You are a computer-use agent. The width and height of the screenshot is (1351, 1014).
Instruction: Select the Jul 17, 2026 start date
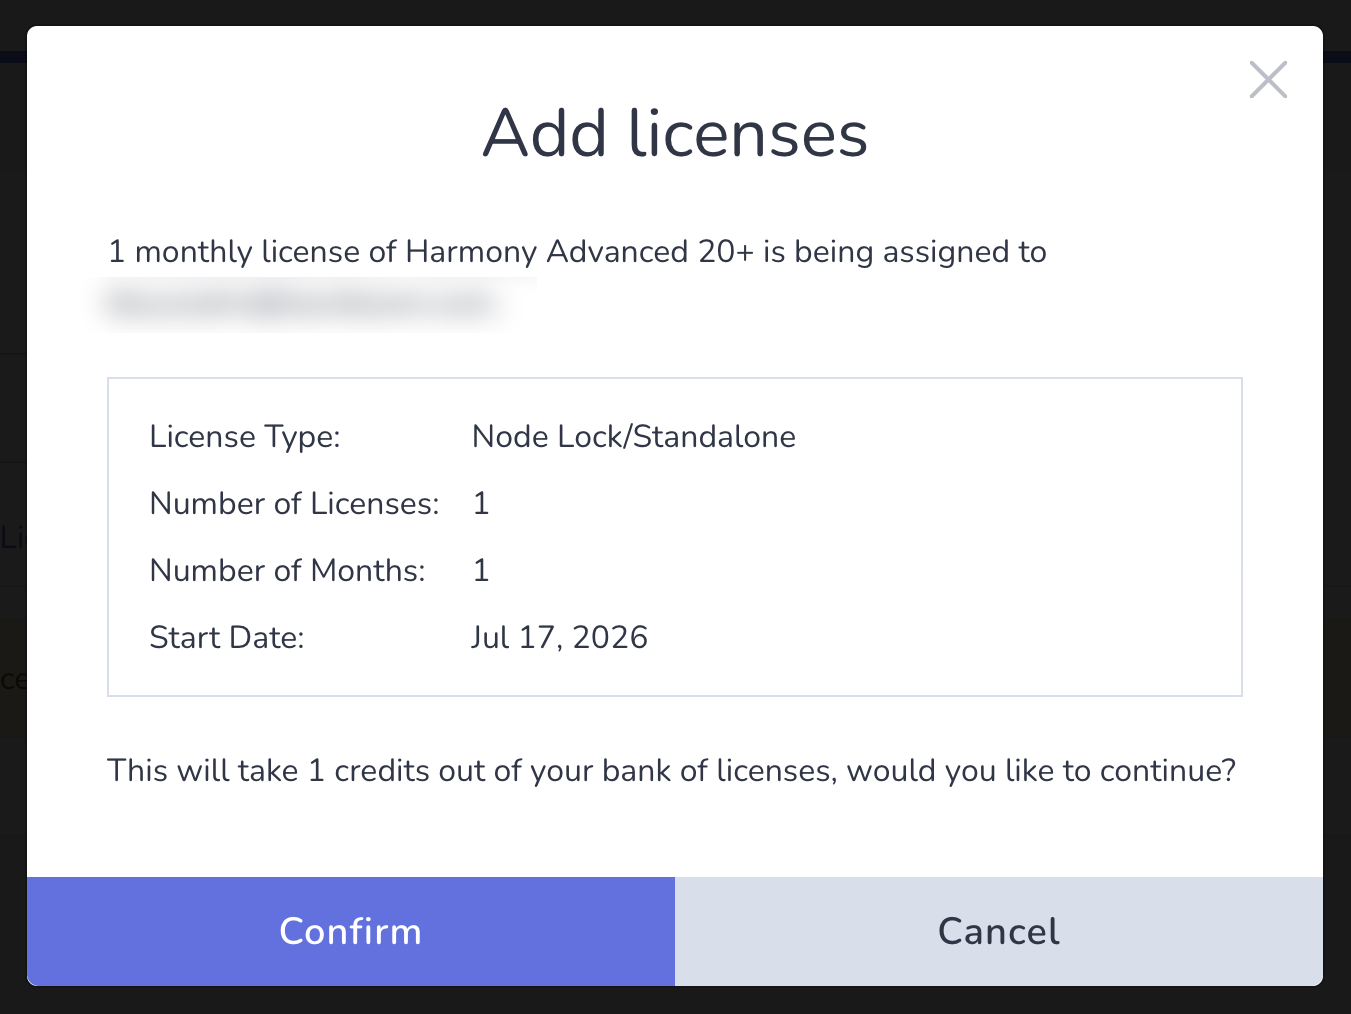pyautogui.click(x=560, y=638)
